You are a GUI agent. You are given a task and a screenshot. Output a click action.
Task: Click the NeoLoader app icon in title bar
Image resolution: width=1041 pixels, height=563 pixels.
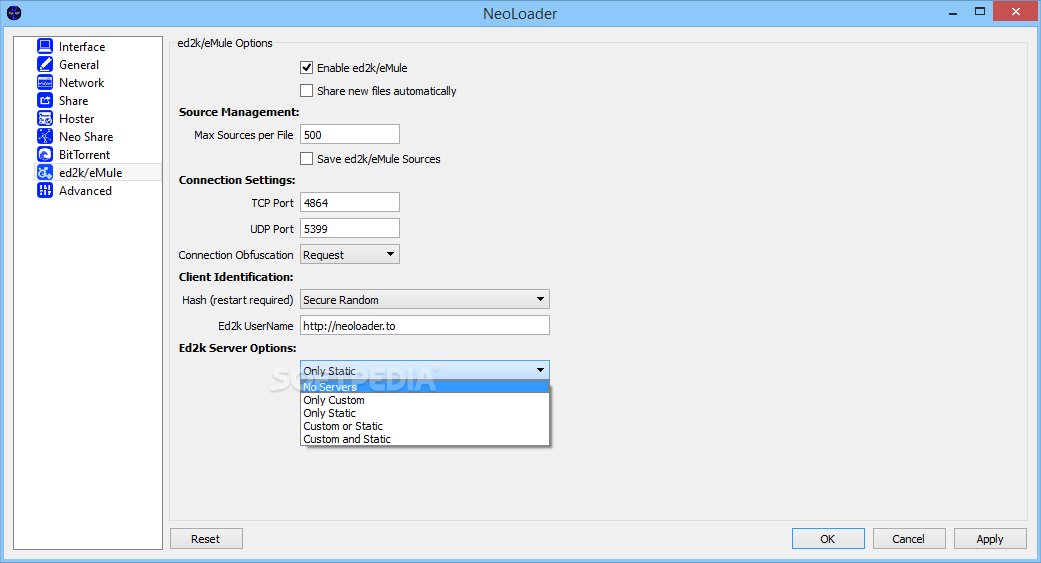click(14, 13)
